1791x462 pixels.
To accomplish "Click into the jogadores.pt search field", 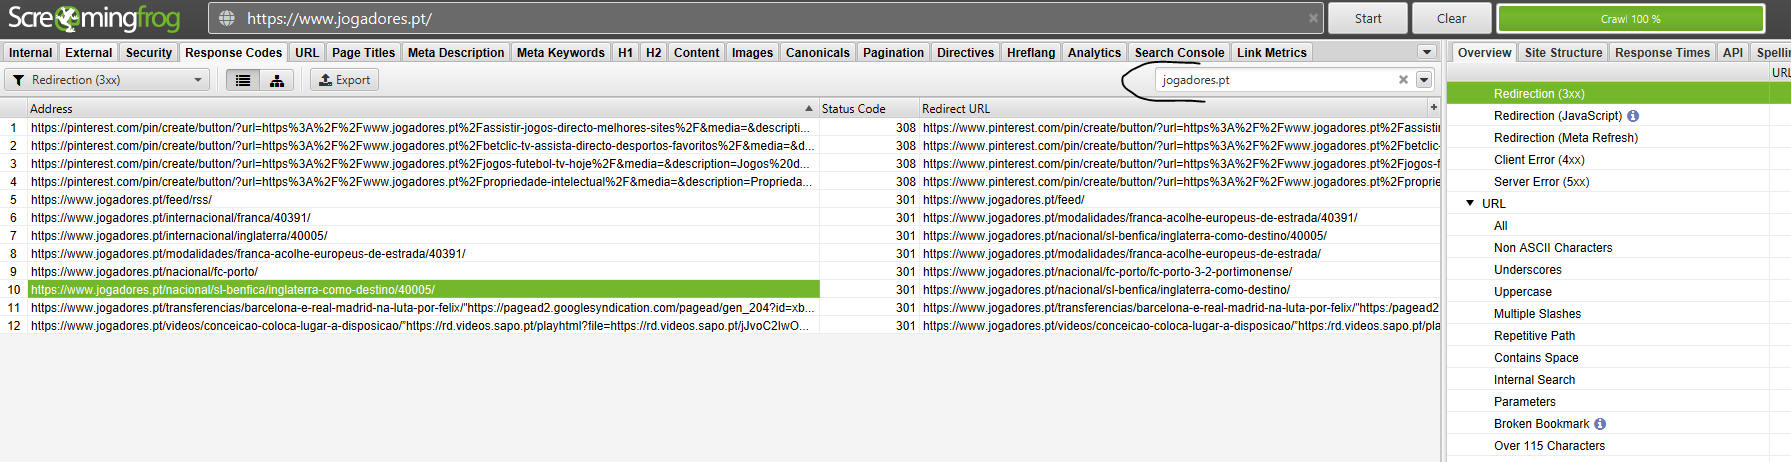I will 1275,80.
